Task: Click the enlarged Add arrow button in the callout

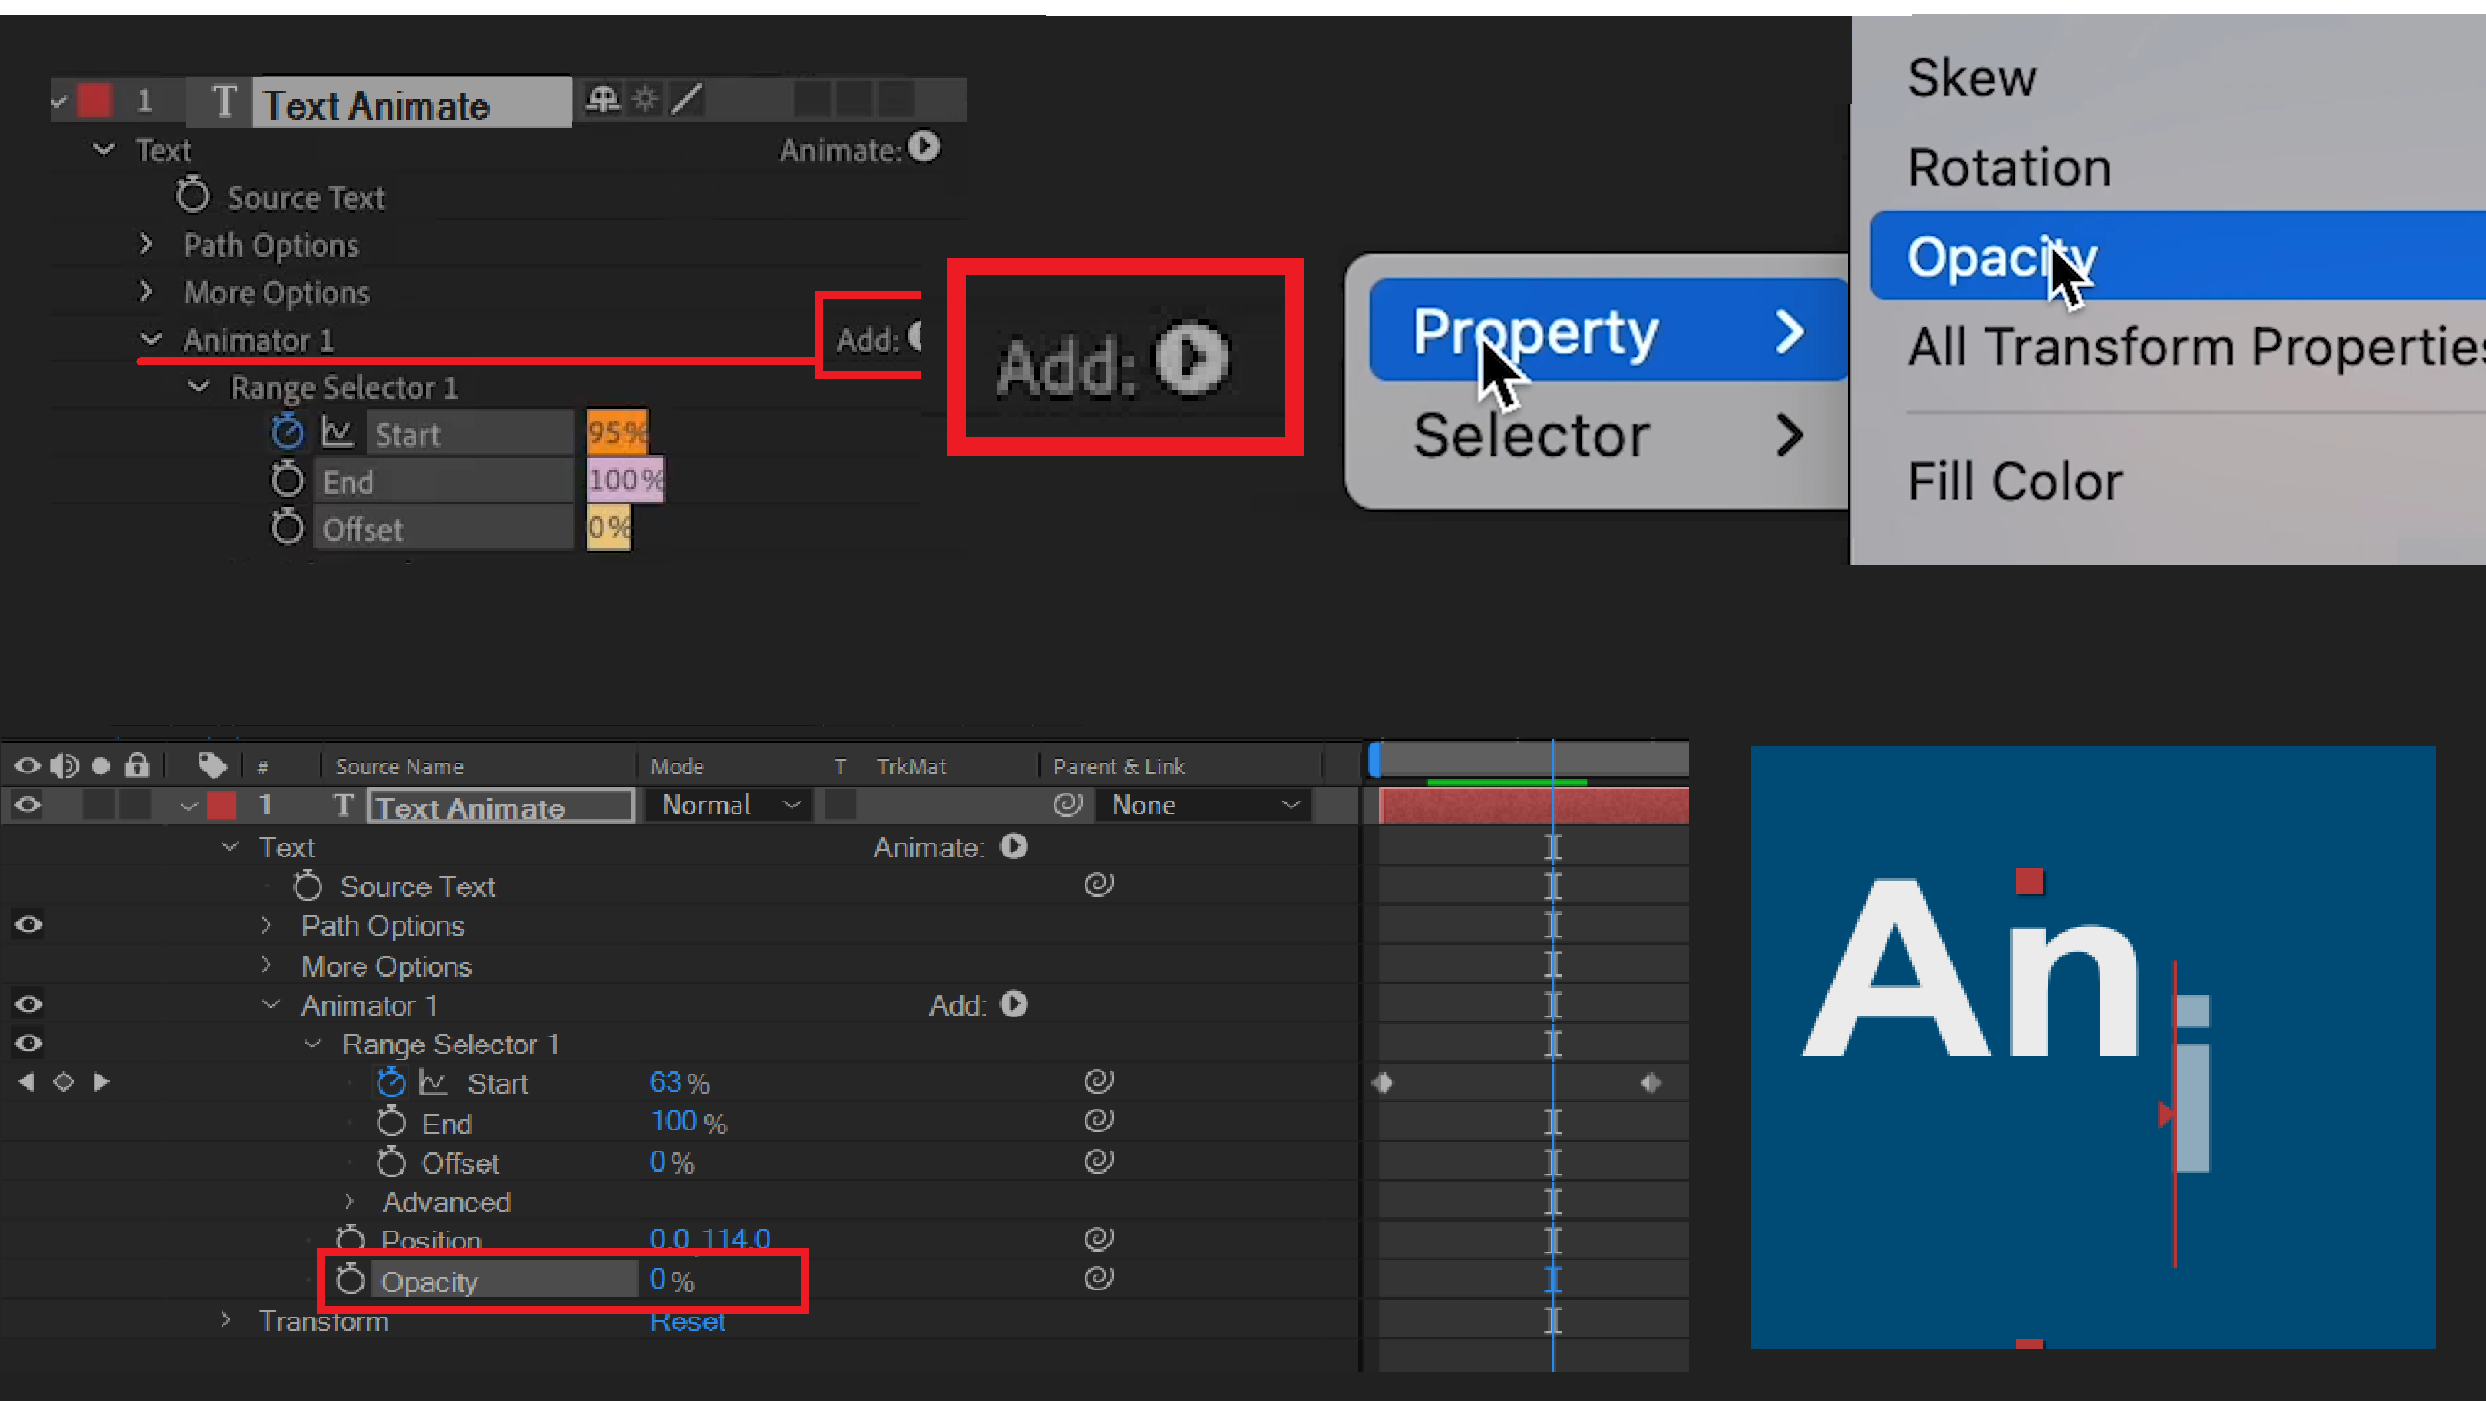Action: click(1191, 358)
